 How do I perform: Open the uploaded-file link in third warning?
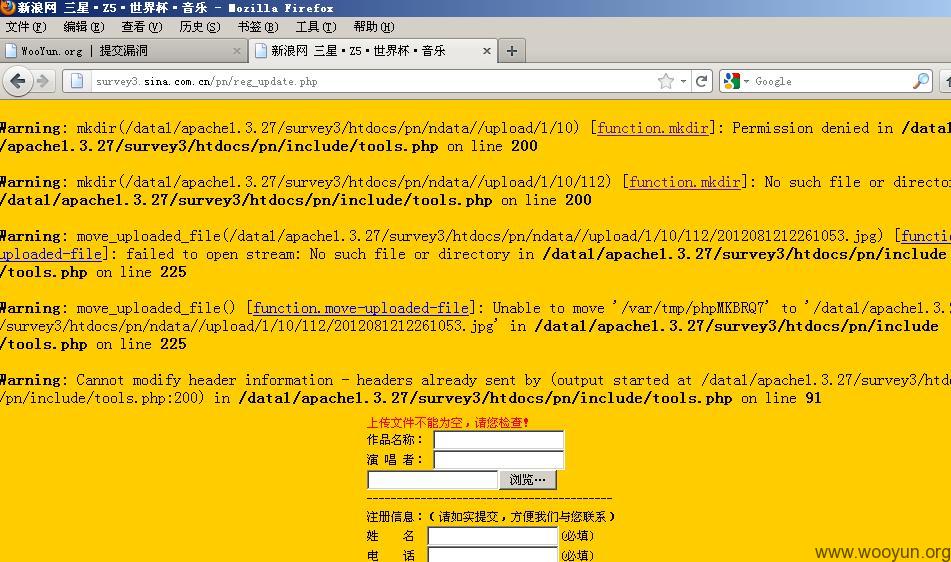pos(51,254)
